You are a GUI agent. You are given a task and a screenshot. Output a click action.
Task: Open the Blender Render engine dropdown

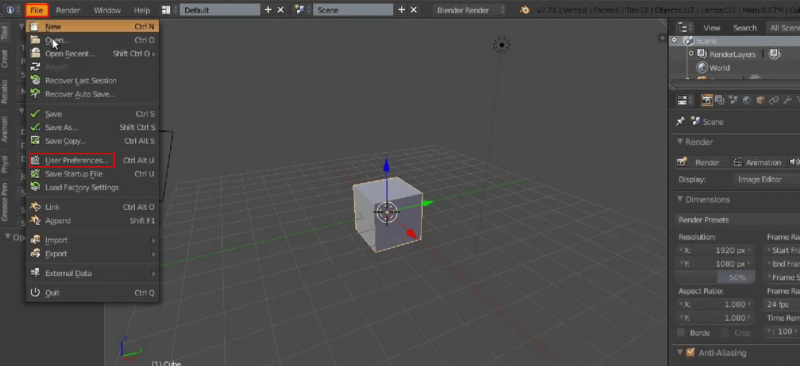point(470,10)
